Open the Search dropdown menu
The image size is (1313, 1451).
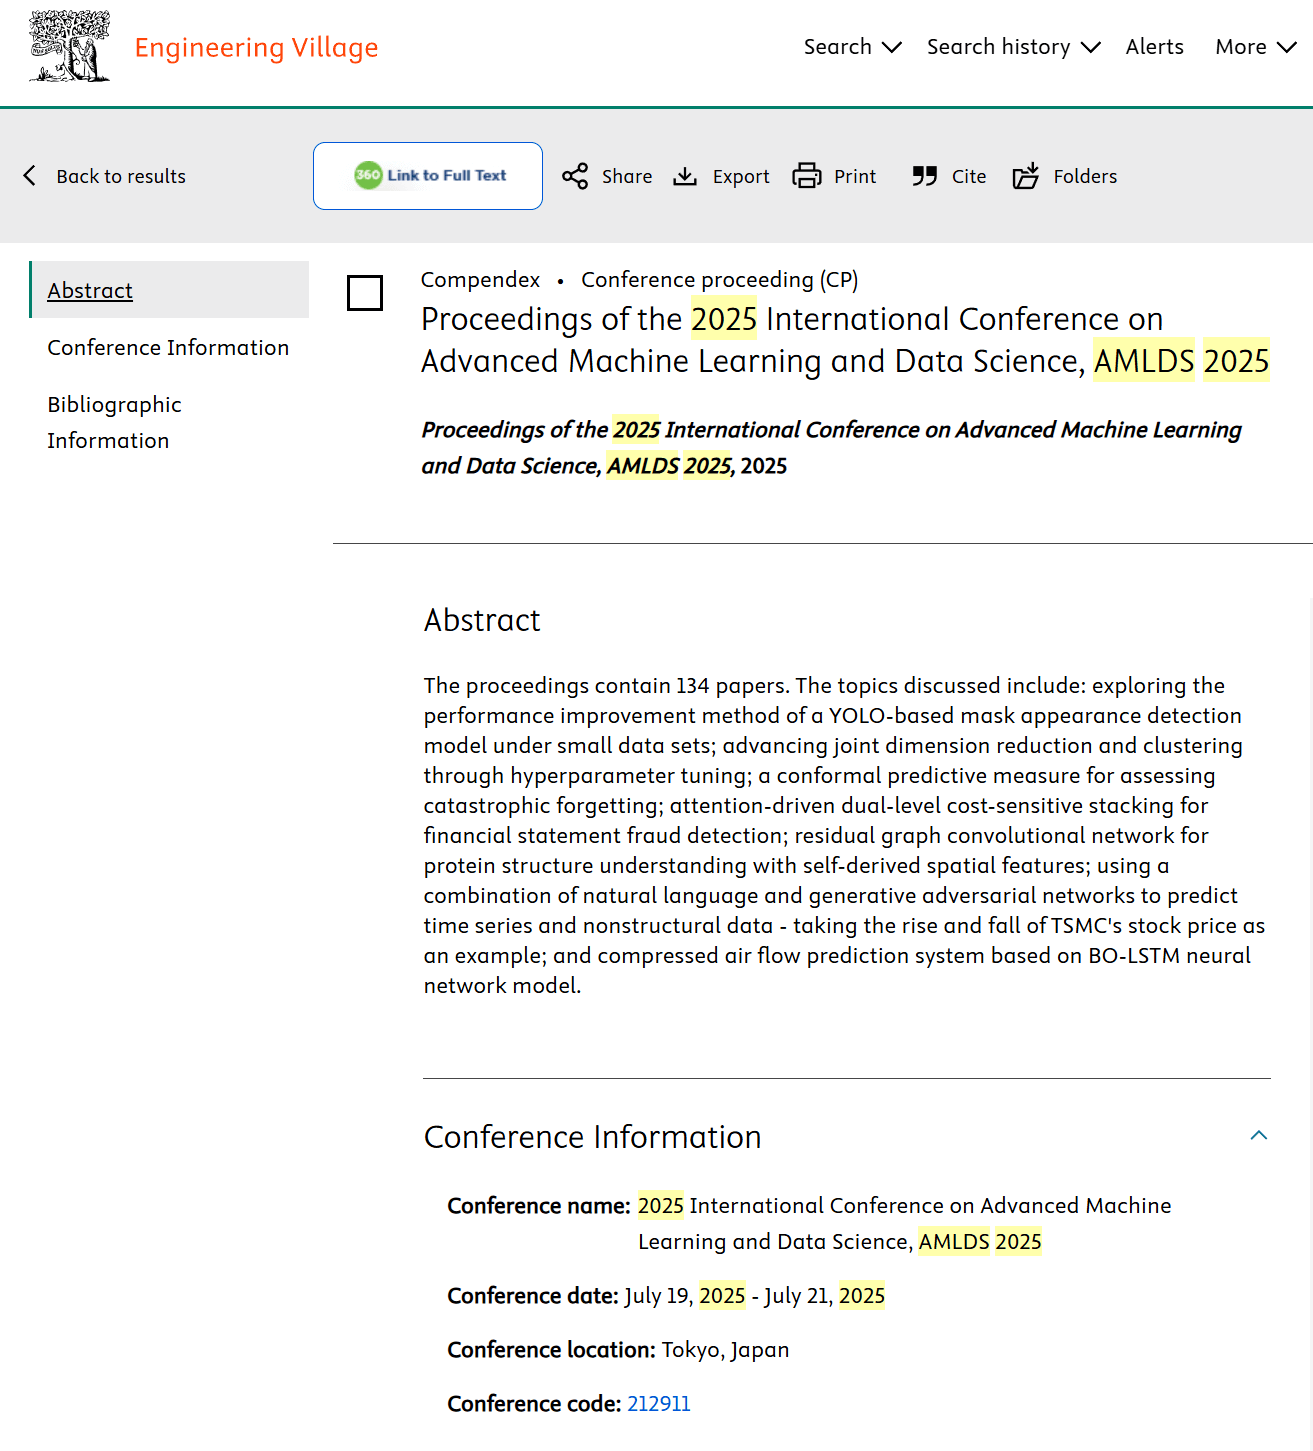point(852,47)
